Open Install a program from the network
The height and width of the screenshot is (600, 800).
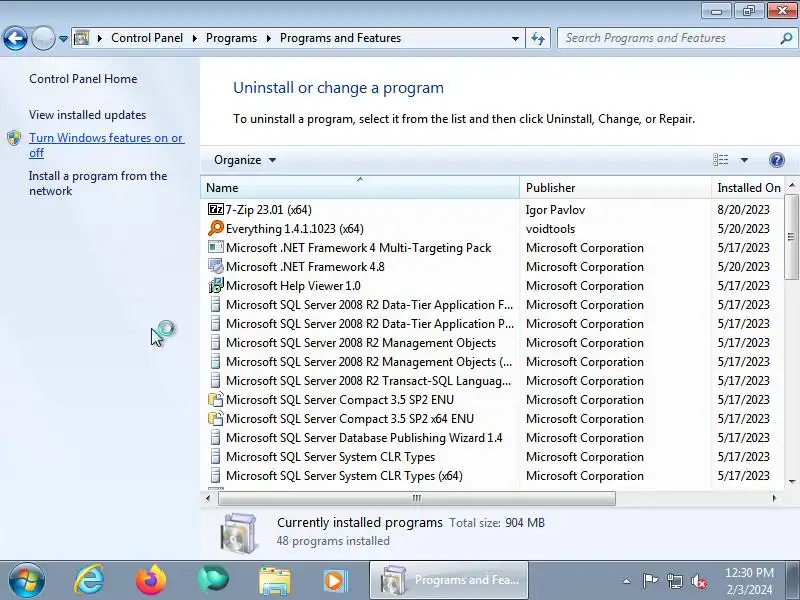pos(98,183)
